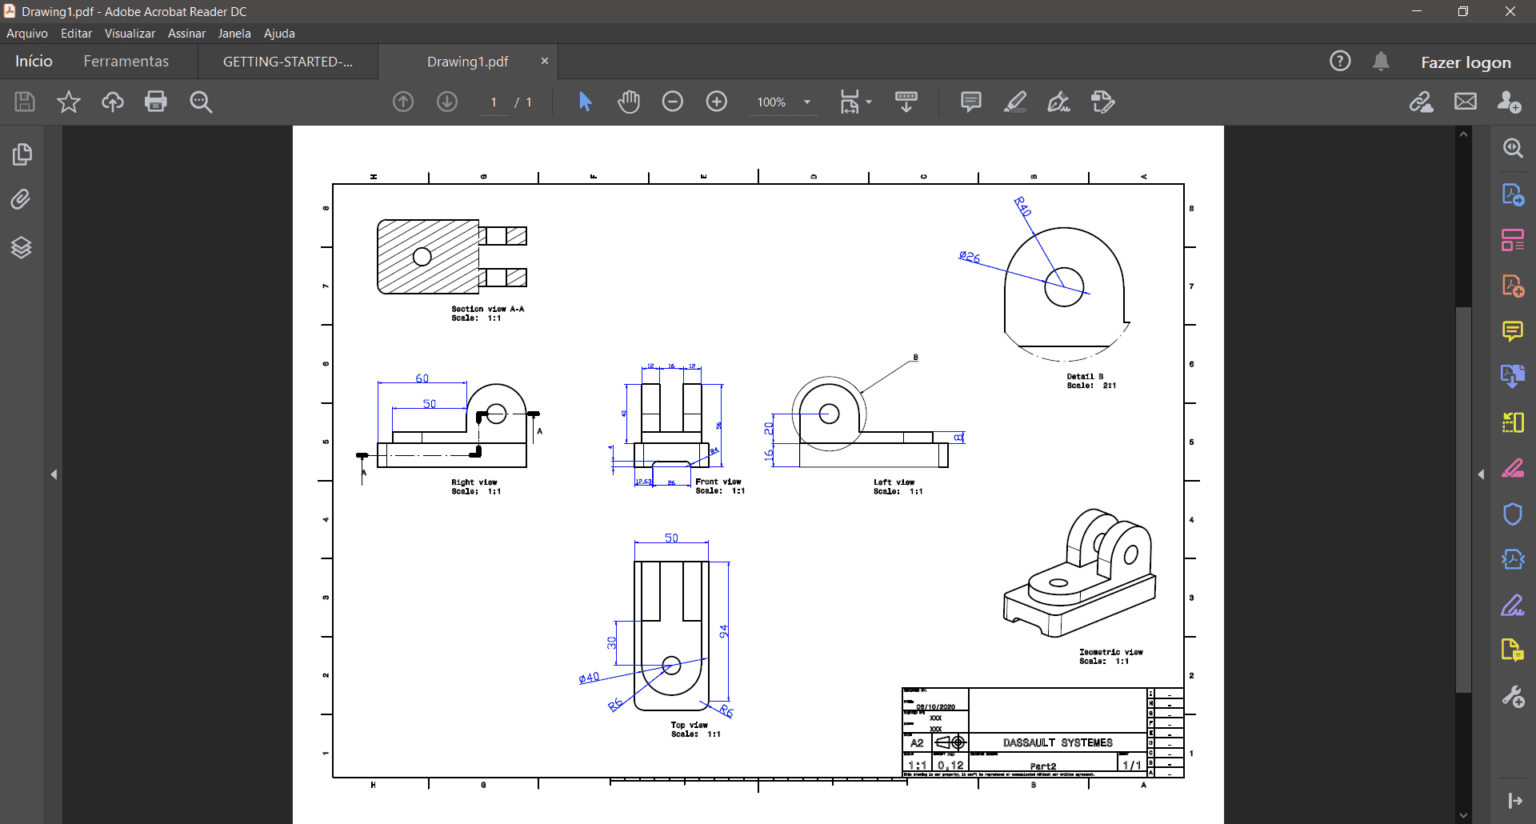Viewport: 1536px width, 824px height.
Task: Add a sticky note comment
Action: (969, 101)
